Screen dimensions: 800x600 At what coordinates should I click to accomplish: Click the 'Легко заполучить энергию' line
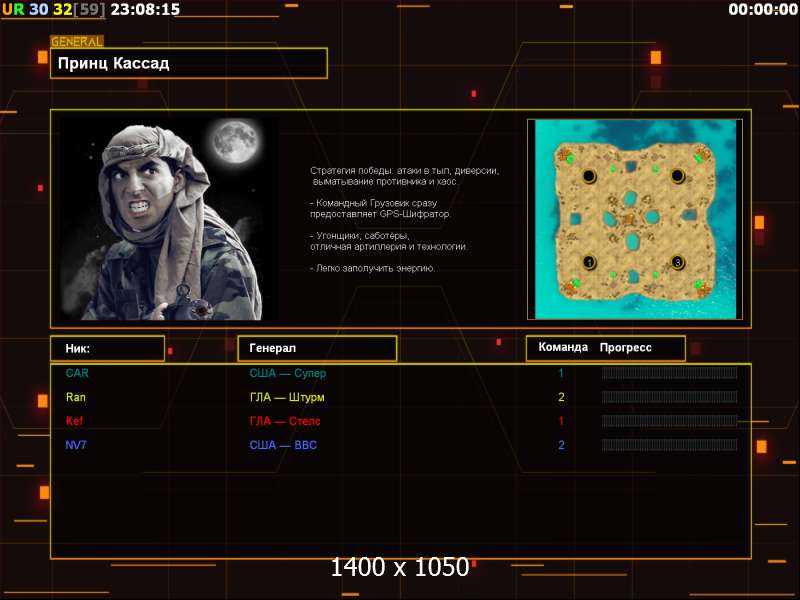372,268
